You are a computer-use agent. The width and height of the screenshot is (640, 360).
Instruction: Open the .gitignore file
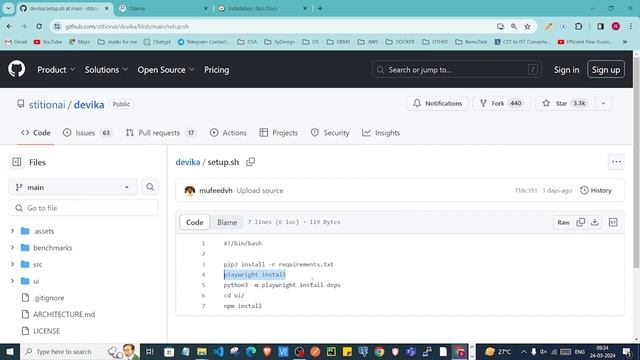point(49,298)
